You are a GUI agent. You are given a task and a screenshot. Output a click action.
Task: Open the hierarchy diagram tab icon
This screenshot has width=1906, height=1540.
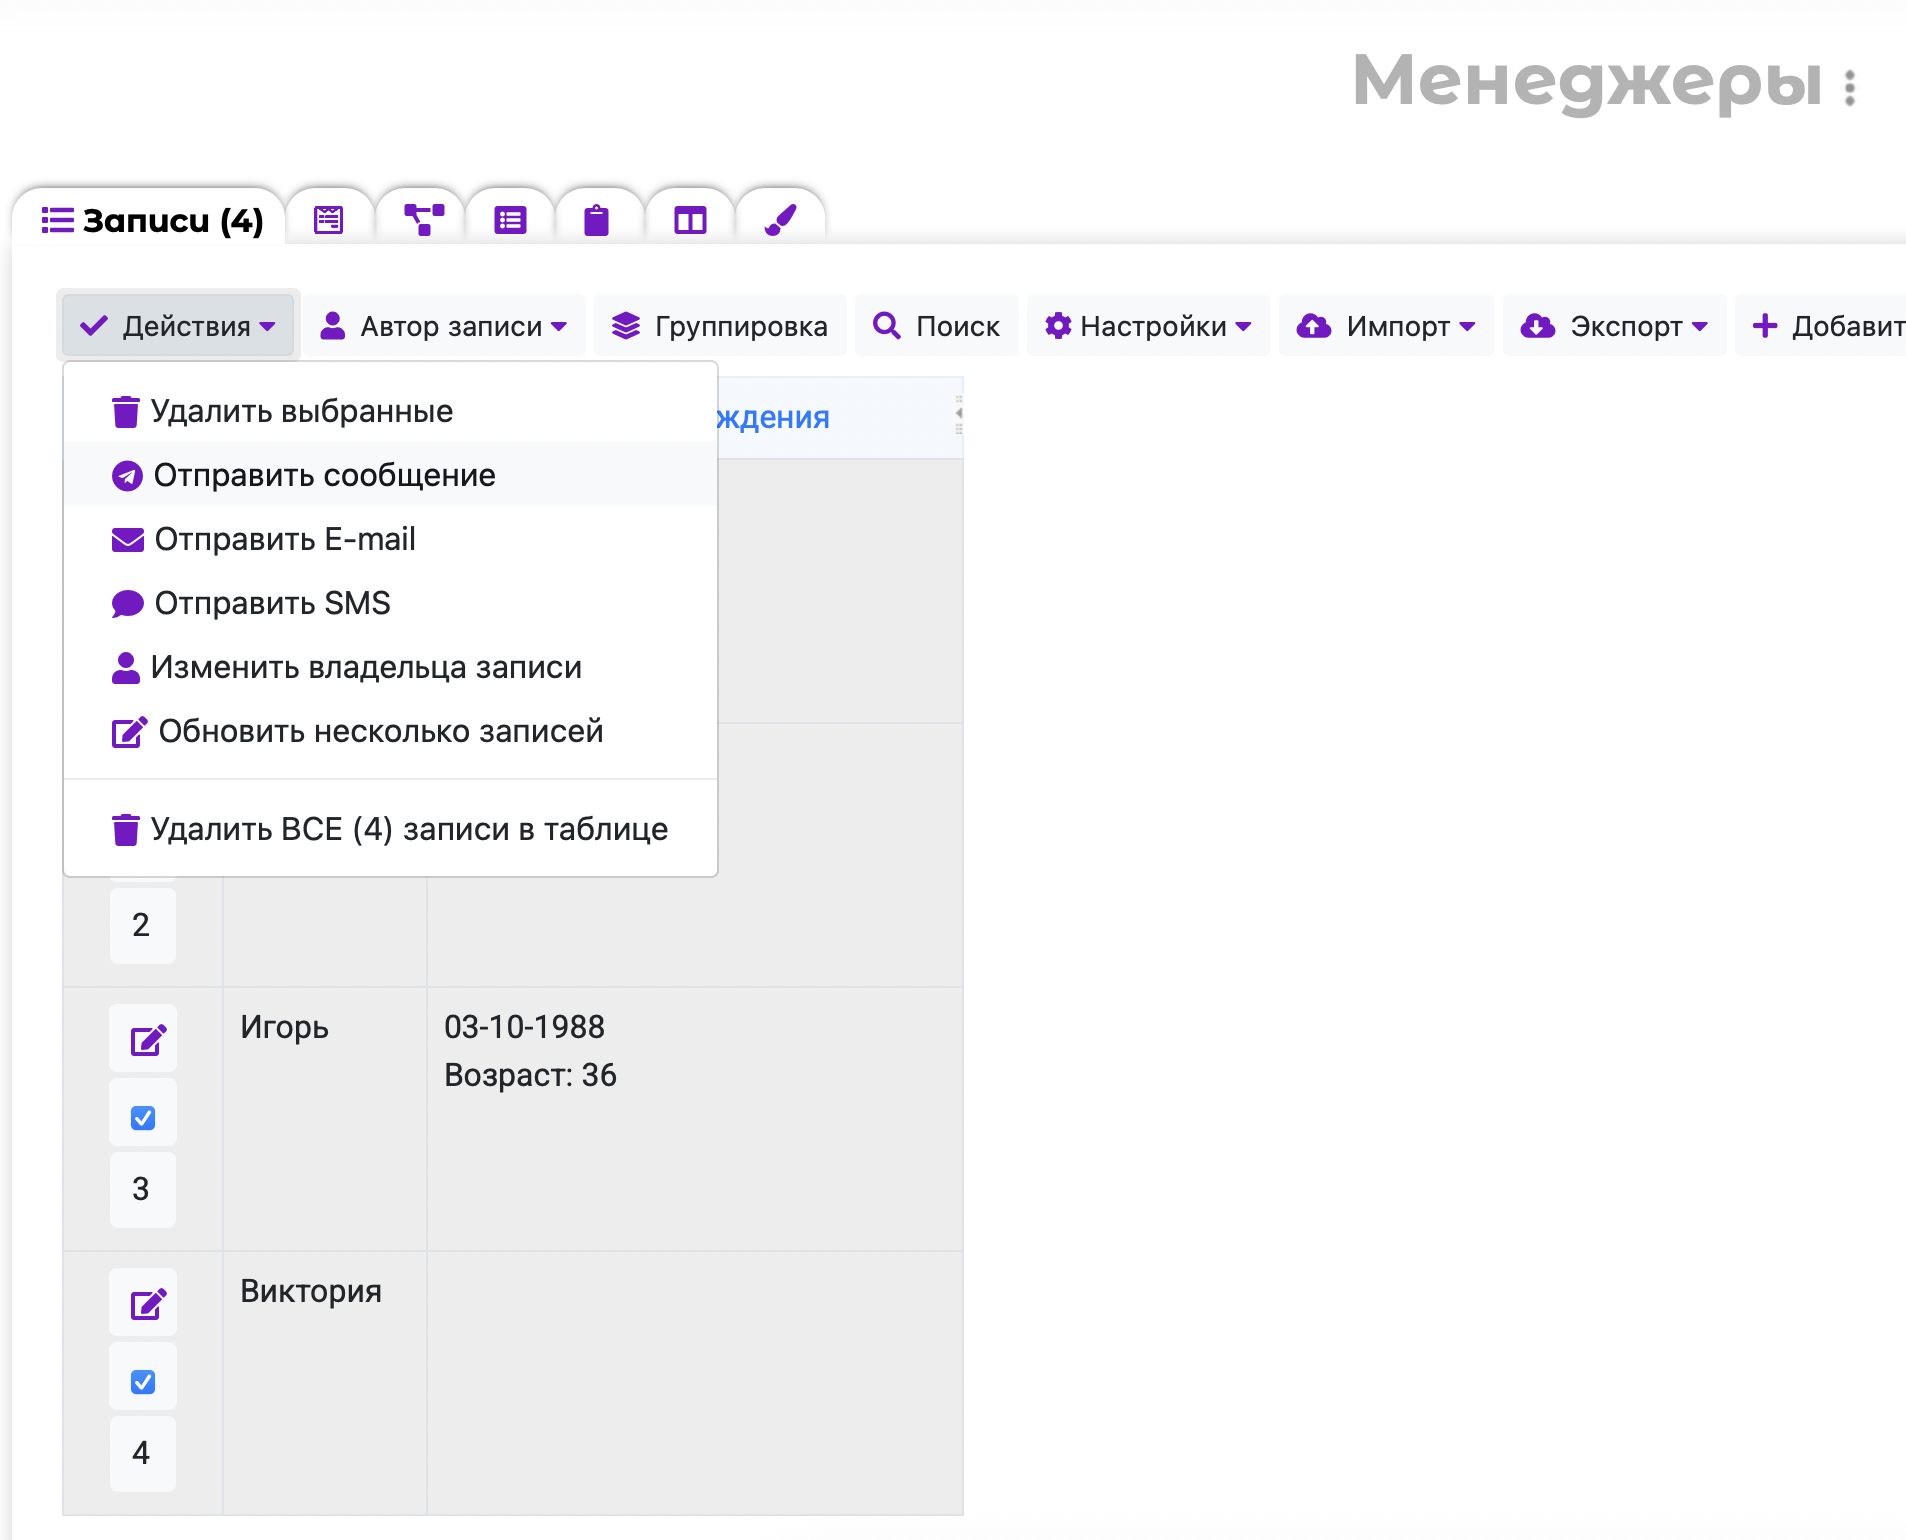click(423, 219)
